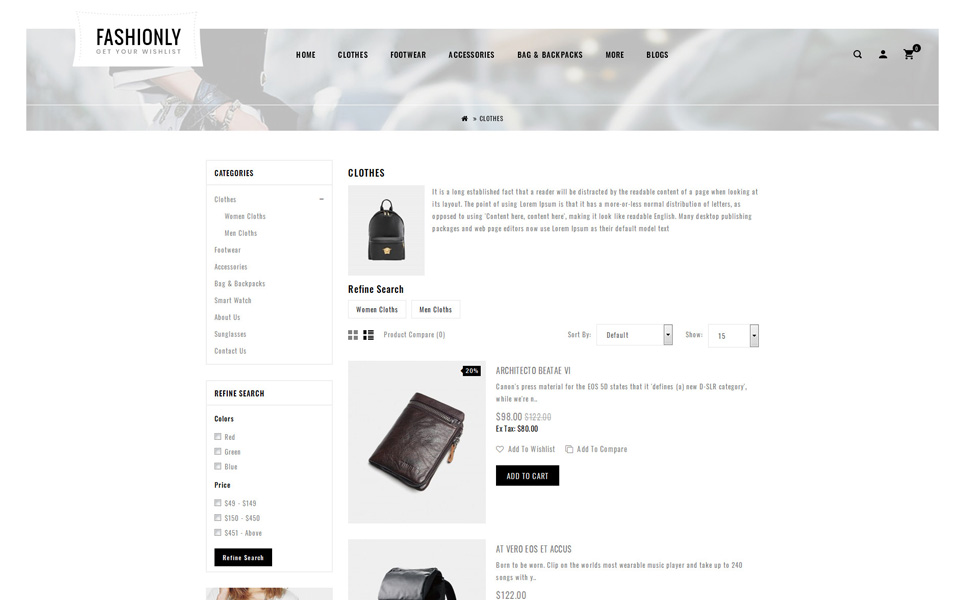The image size is (965, 600).
Task: Check the Green color filter
Action: point(218,451)
